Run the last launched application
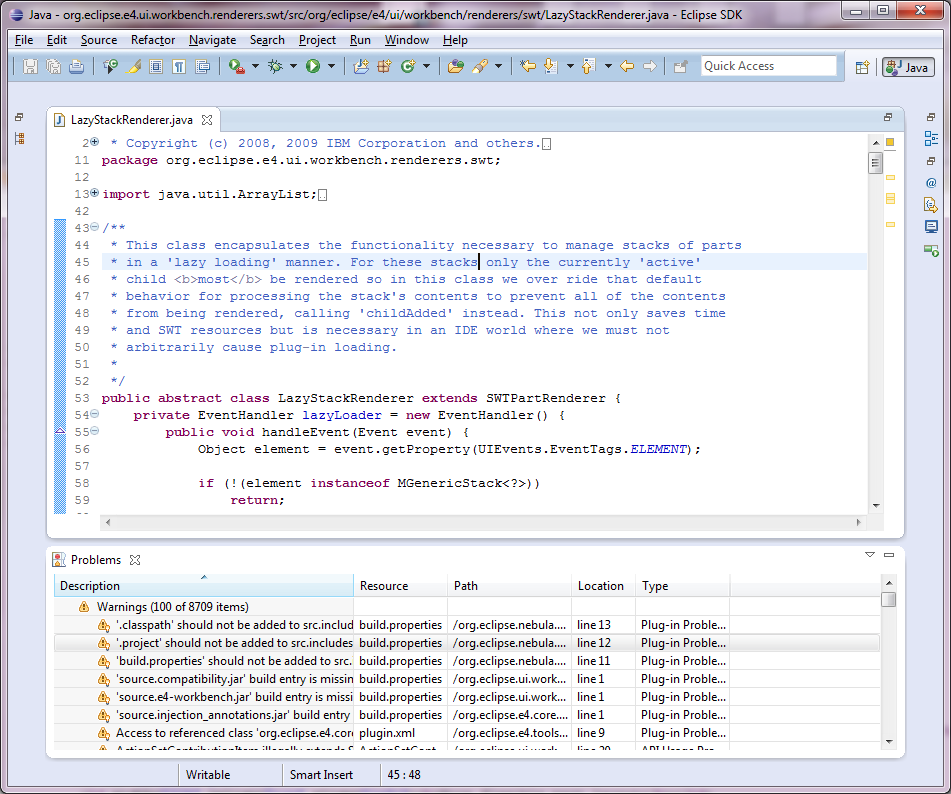This screenshot has height=794, width=951. pos(313,66)
